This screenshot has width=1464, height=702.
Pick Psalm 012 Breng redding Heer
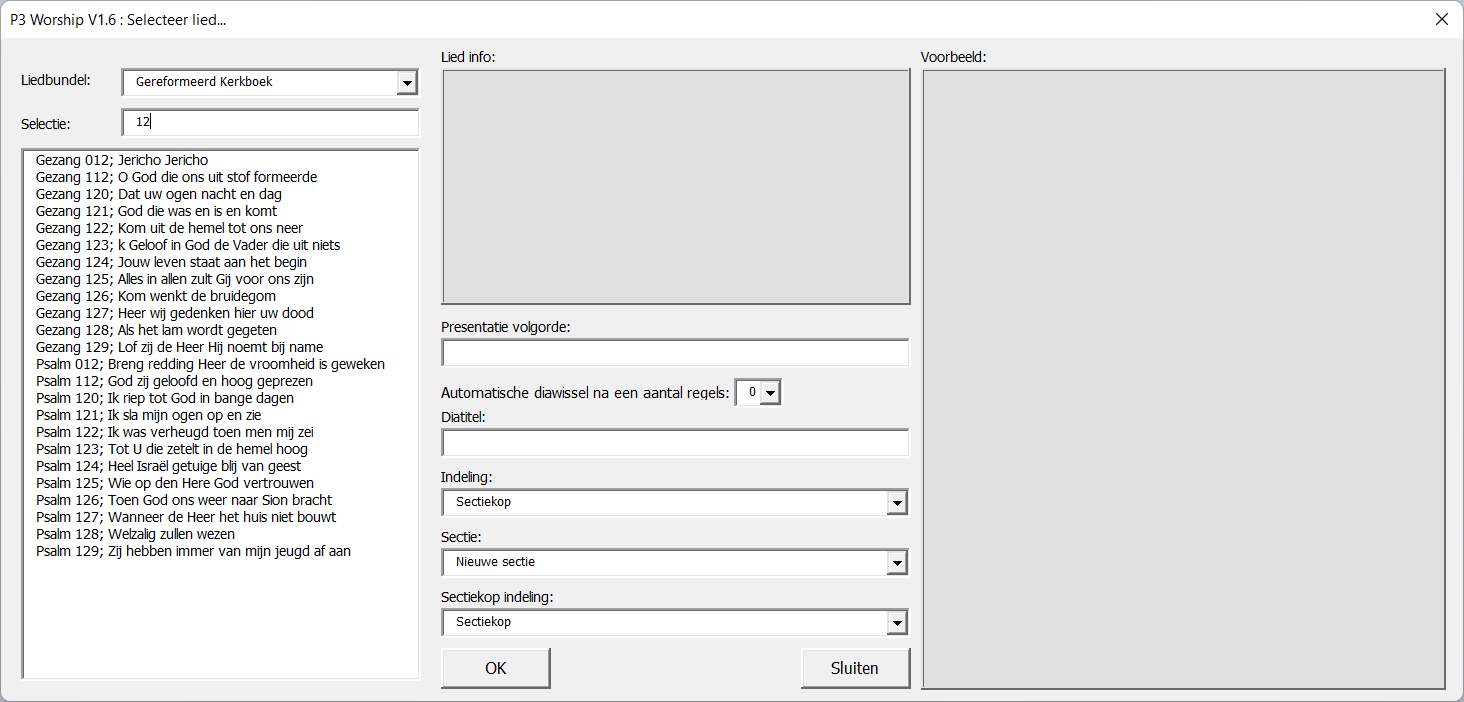click(x=210, y=364)
